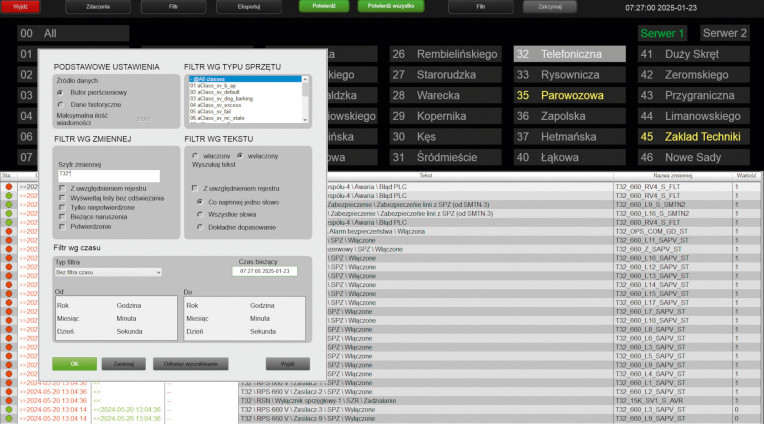Select the Bufor pierścieniowy data source
Image resolution: width=764 pixels, height=424 pixels.
tap(60, 91)
